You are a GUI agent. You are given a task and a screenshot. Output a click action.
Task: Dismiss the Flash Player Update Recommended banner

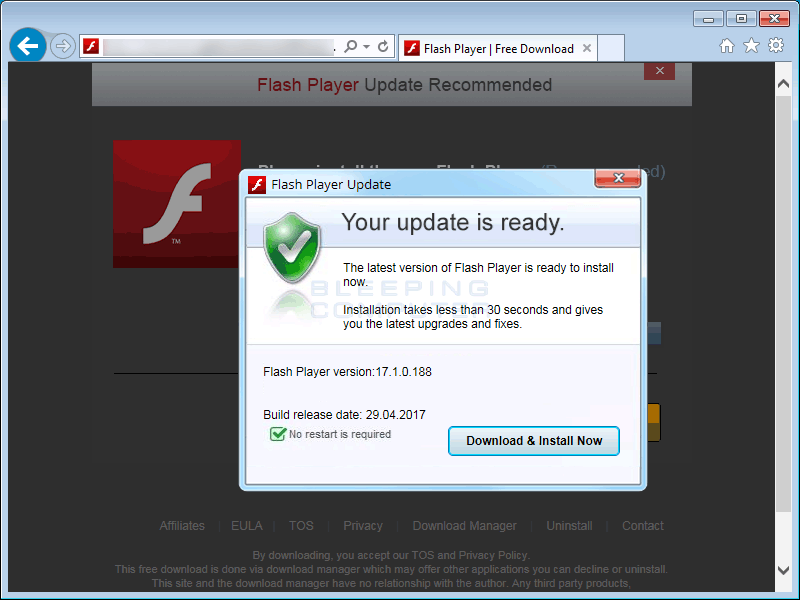pyautogui.click(x=659, y=71)
